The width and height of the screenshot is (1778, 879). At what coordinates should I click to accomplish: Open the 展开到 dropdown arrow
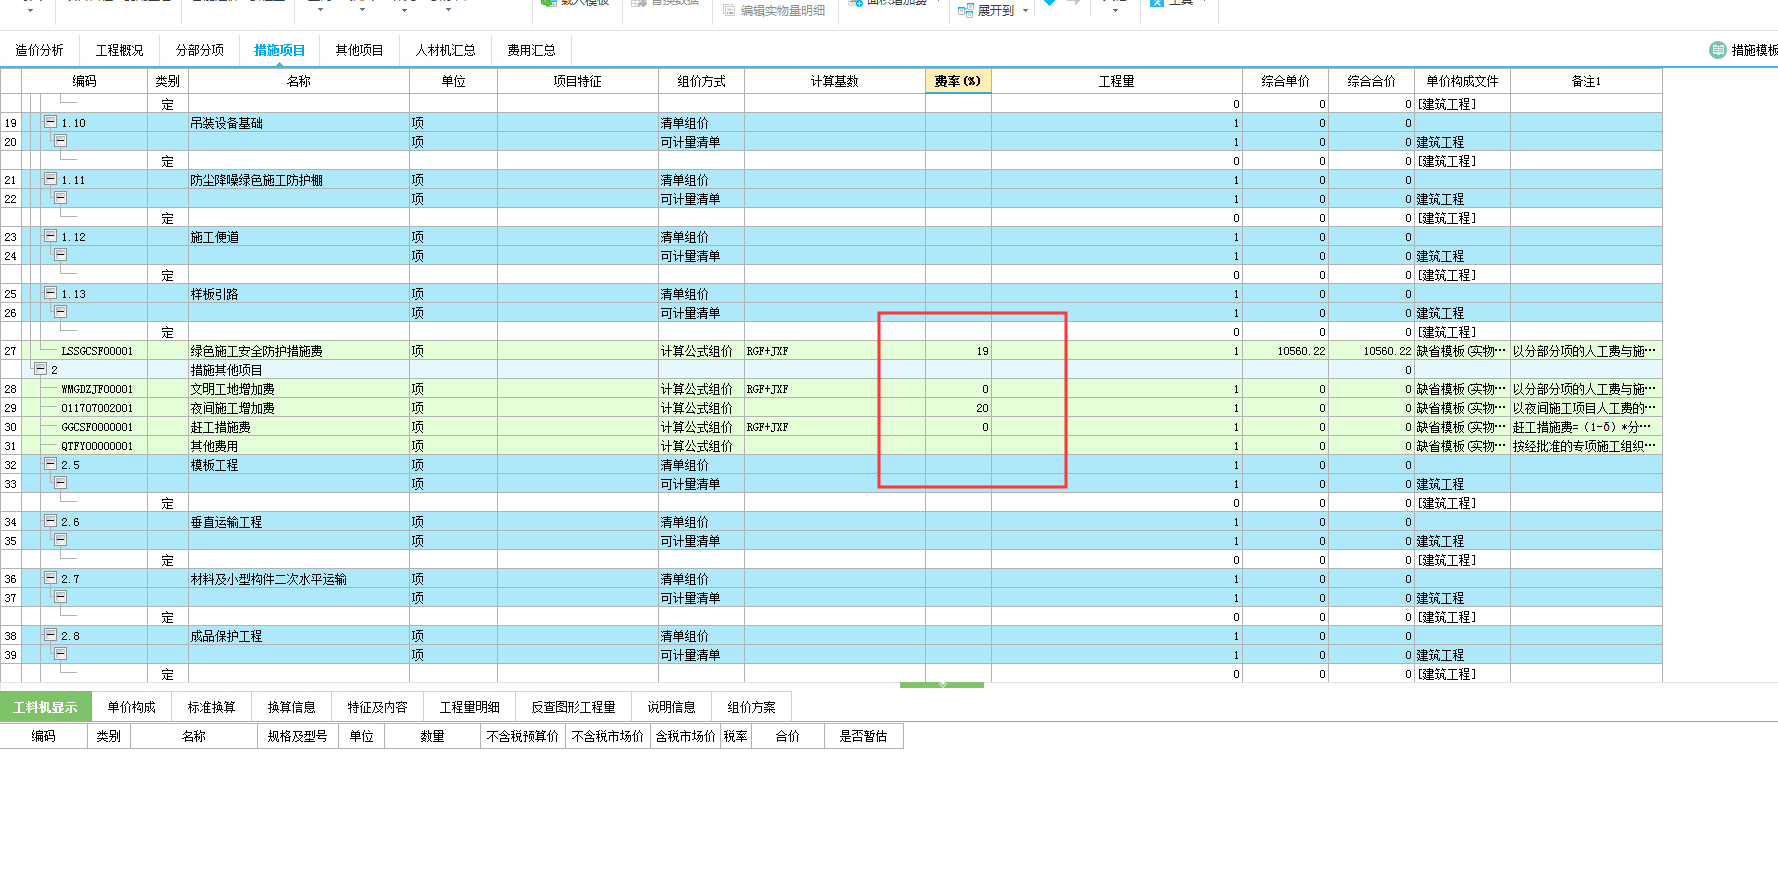pos(1025,11)
